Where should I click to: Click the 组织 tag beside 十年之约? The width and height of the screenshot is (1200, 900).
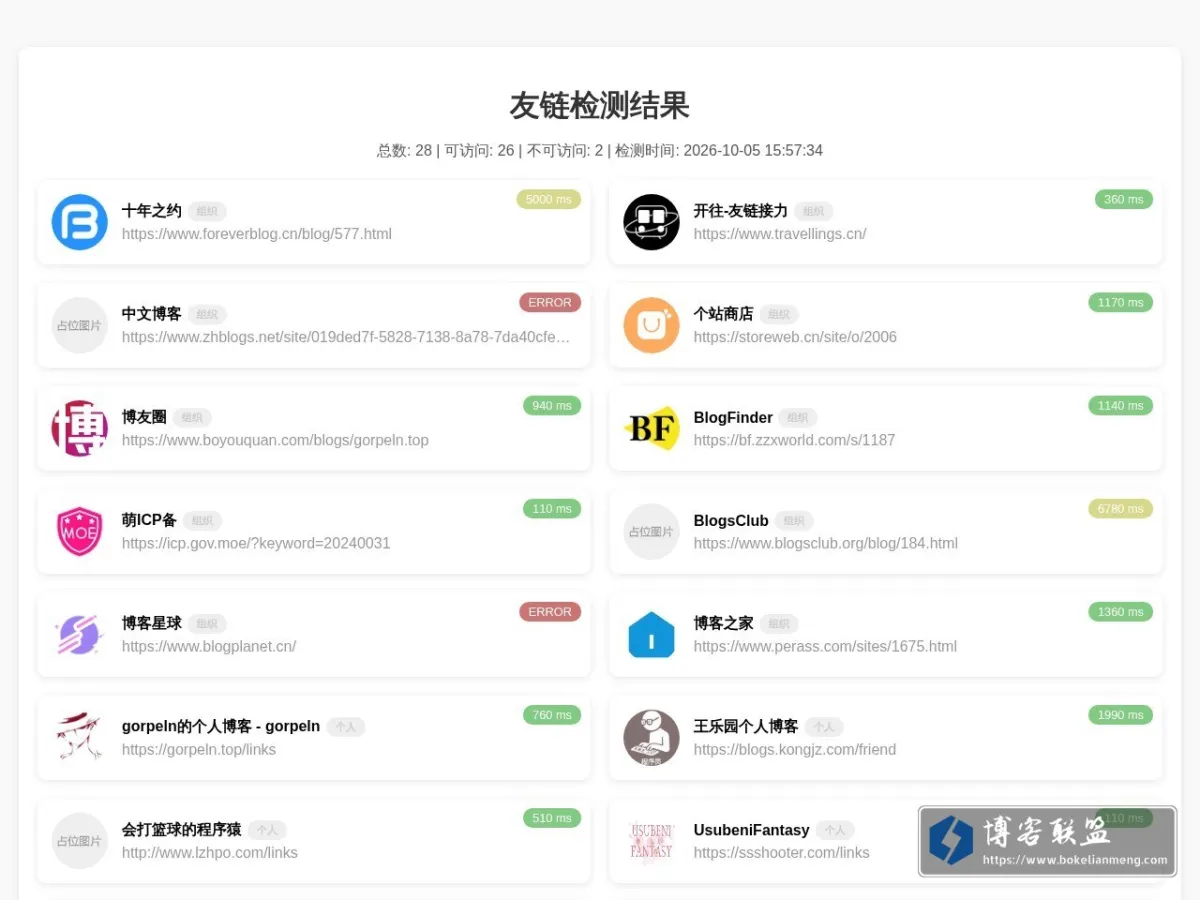pos(207,212)
